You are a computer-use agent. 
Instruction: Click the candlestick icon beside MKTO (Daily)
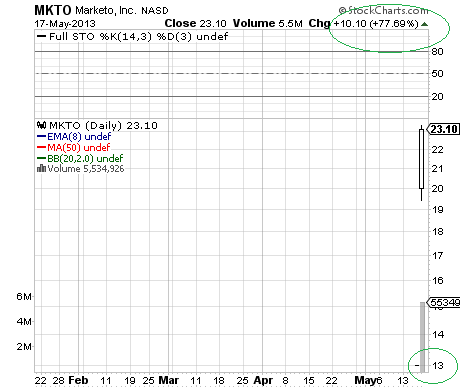tap(41, 125)
